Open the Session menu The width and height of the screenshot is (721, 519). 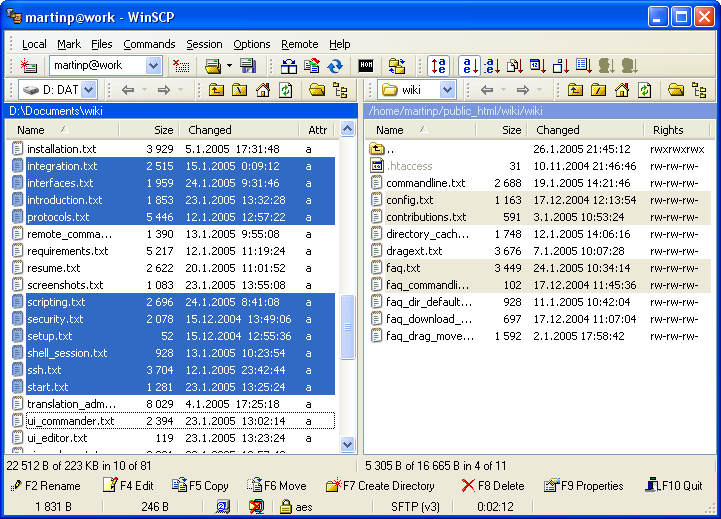[204, 44]
